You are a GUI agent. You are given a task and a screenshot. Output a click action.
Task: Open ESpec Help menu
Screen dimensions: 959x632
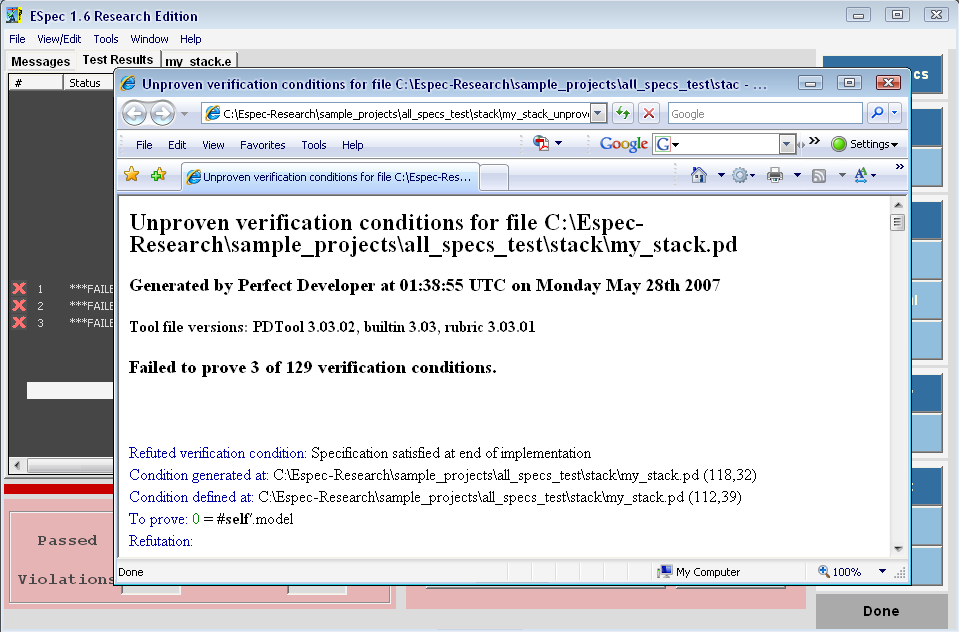(x=190, y=39)
